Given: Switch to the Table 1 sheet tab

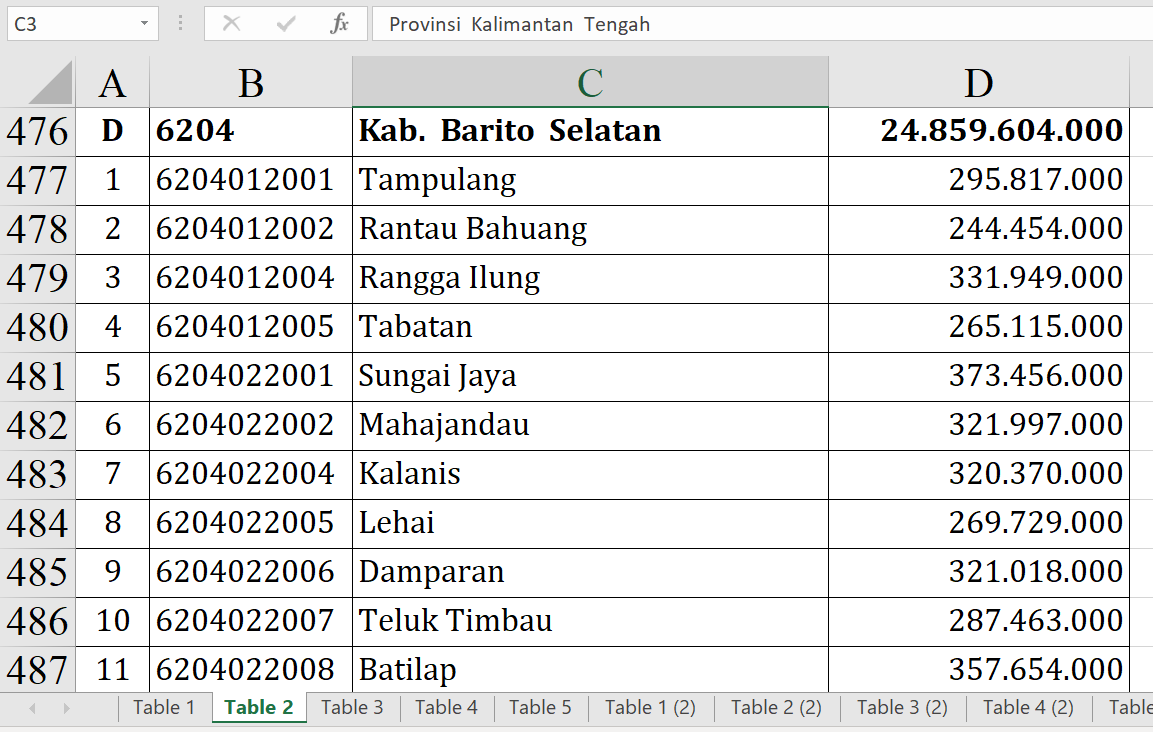Looking at the screenshot, I should tap(164, 708).
